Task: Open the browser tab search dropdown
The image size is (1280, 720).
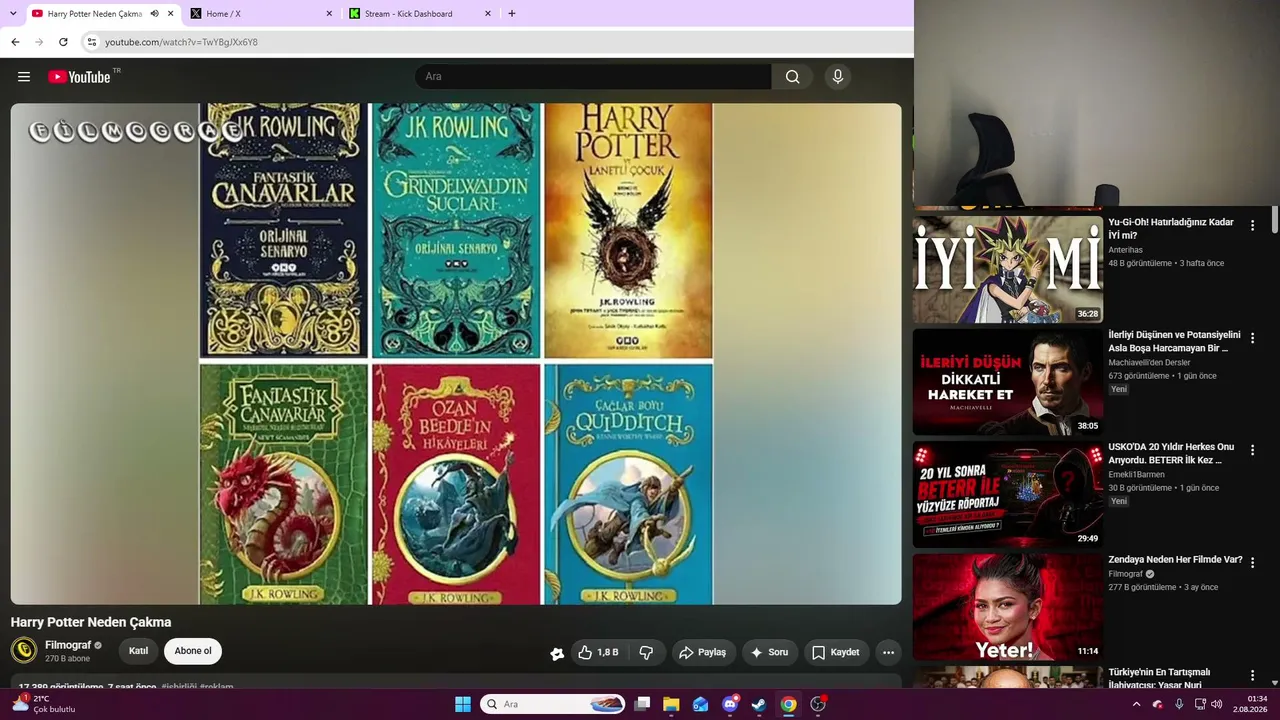Action: (13, 14)
